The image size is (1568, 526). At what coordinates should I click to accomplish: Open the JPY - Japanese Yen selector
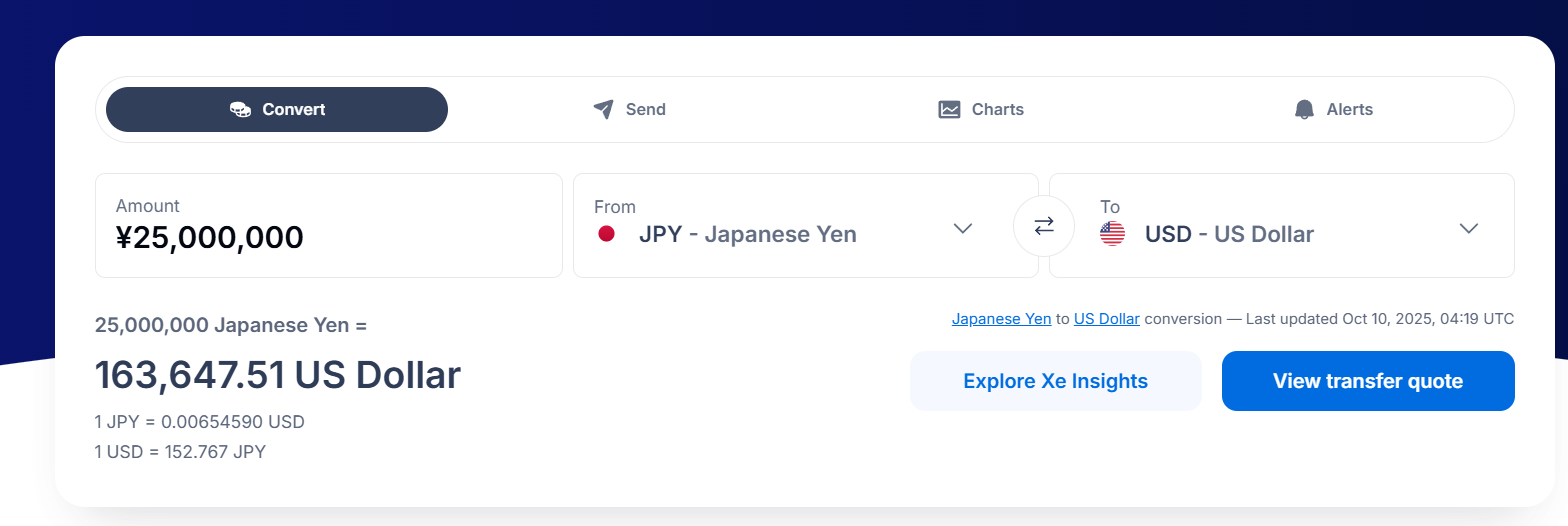(806, 226)
